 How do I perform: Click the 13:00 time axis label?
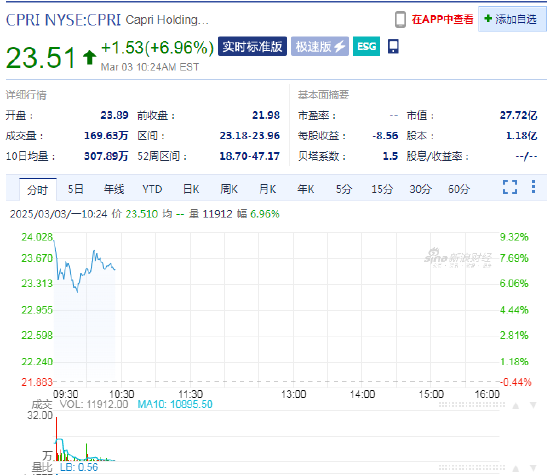pyautogui.click(x=294, y=394)
